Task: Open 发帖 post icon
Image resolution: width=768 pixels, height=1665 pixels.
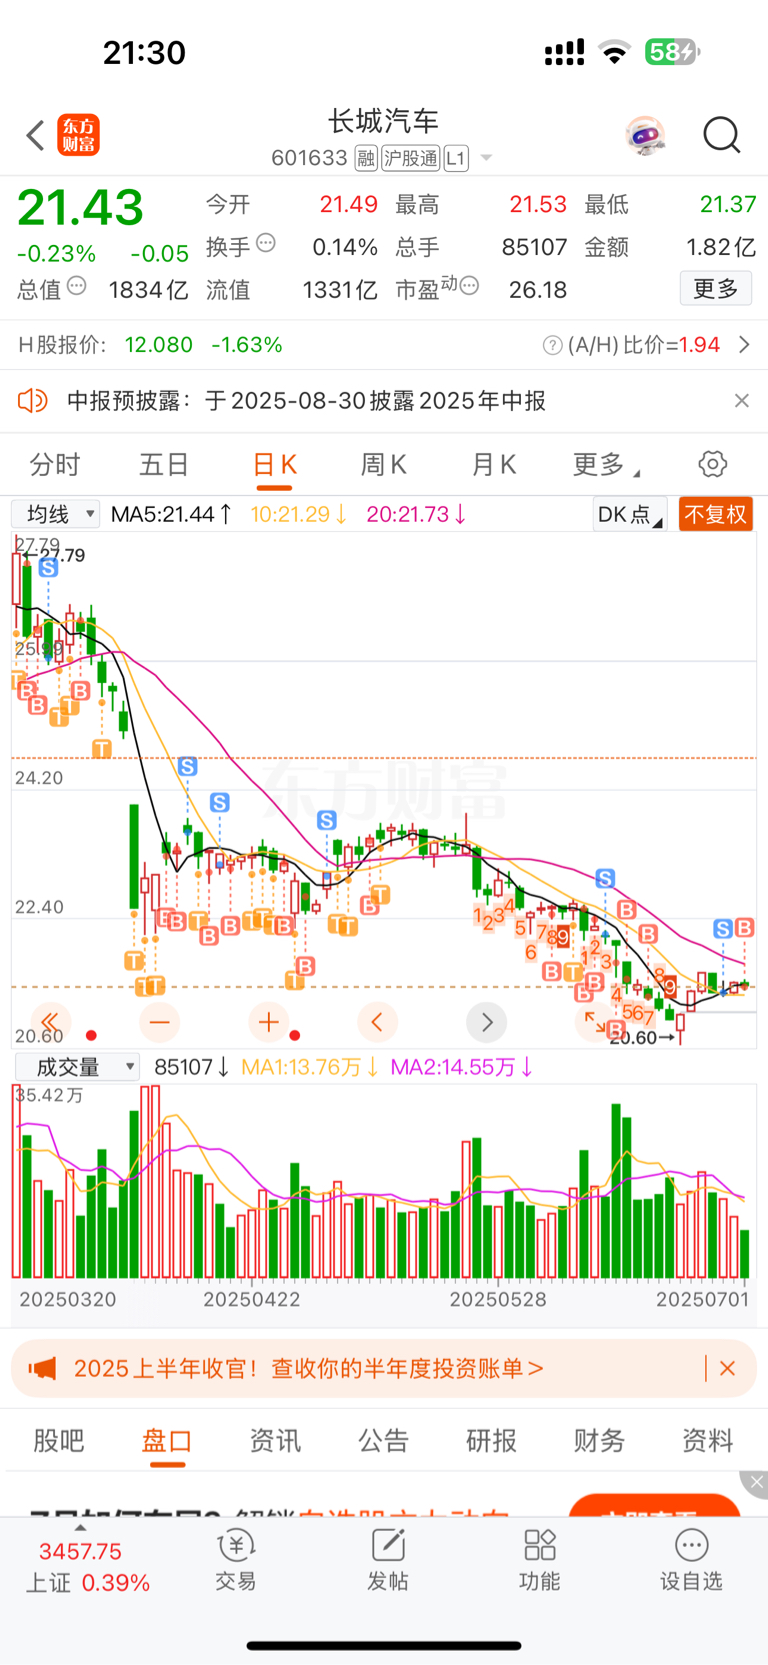Action: 388,1560
